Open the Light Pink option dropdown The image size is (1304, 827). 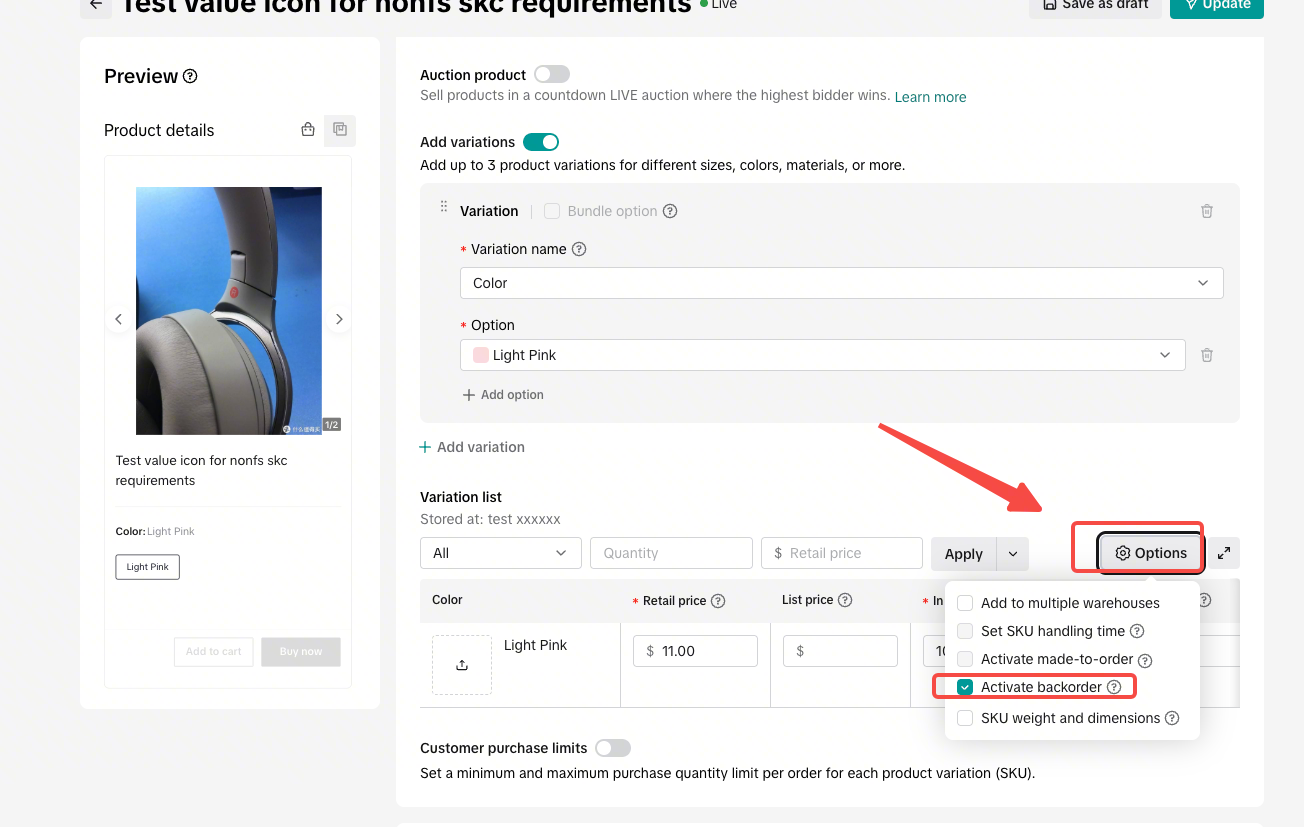pos(823,355)
